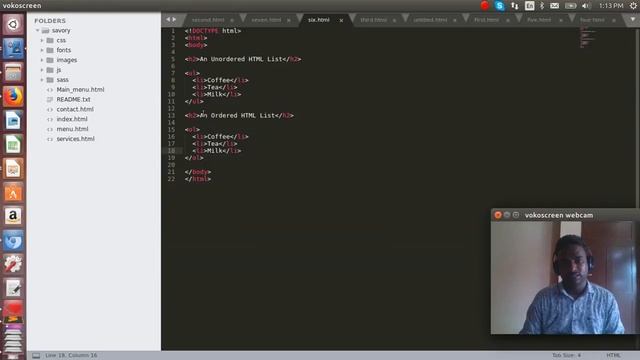Open the Chromium browser dock icon
The width and height of the screenshot is (640, 360).
pyautogui.click(x=13, y=240)
